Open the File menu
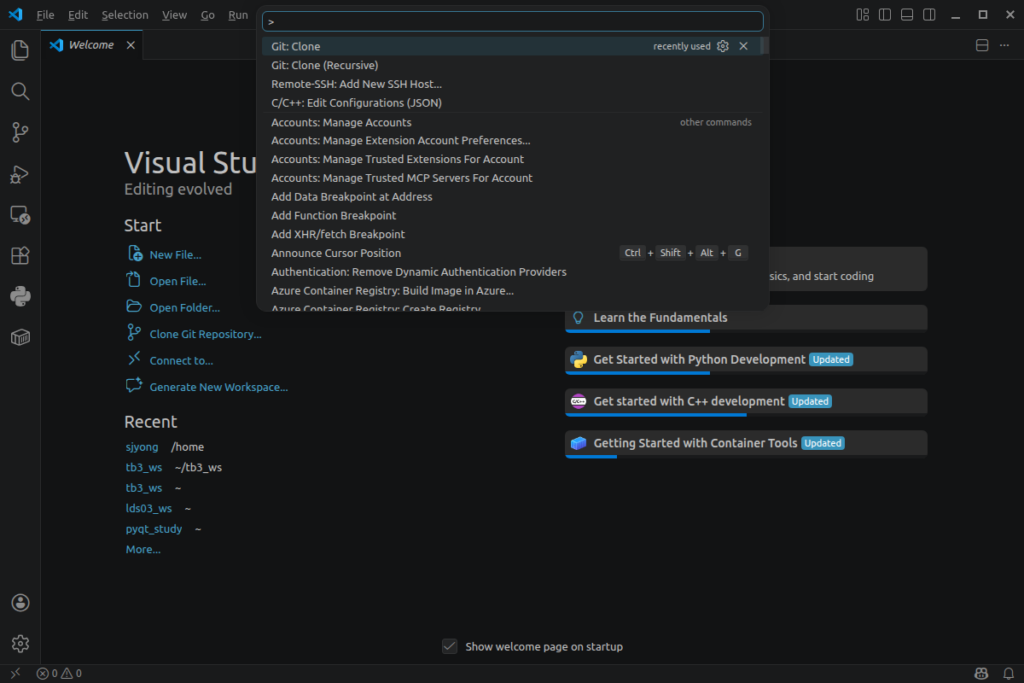The width and height of the screenshot is (1024, 683). click(x=45, y=14)
